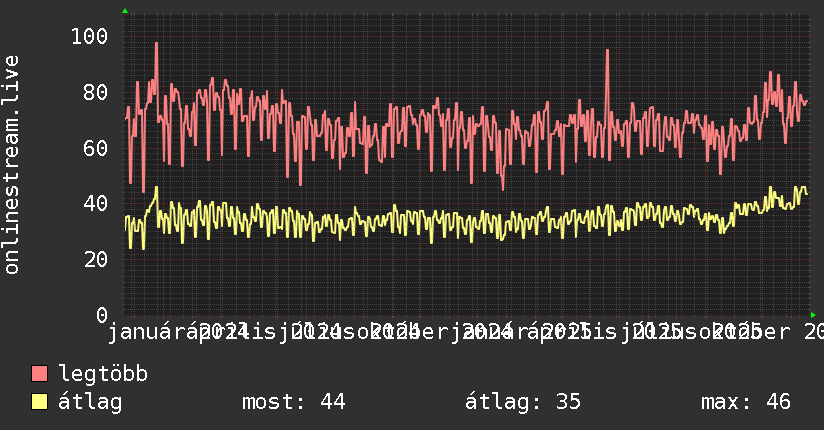Click the y-axis label 60
824x430 pixels.
[x=96, y=148]
